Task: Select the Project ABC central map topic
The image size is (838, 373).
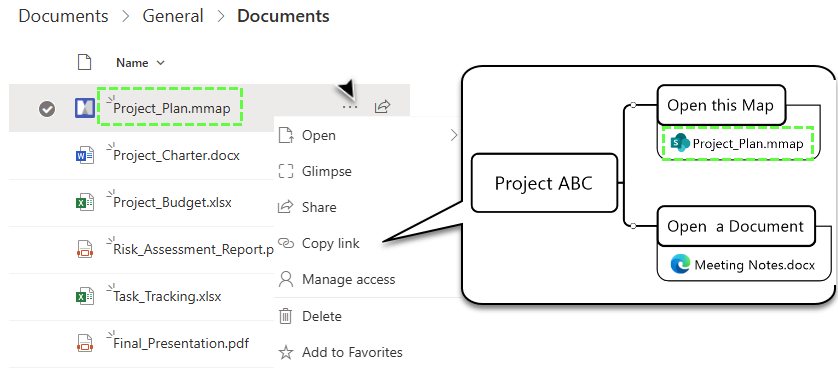Action: pyautogui.click(x=544, y=183)
